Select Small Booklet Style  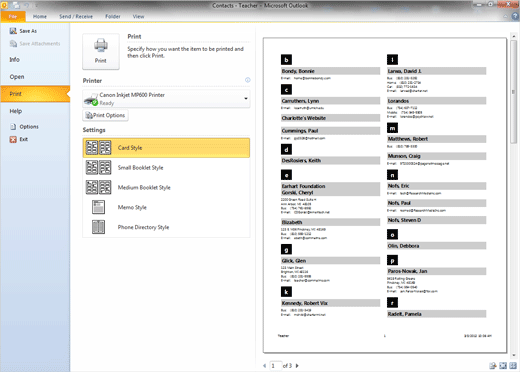(166, 168)
